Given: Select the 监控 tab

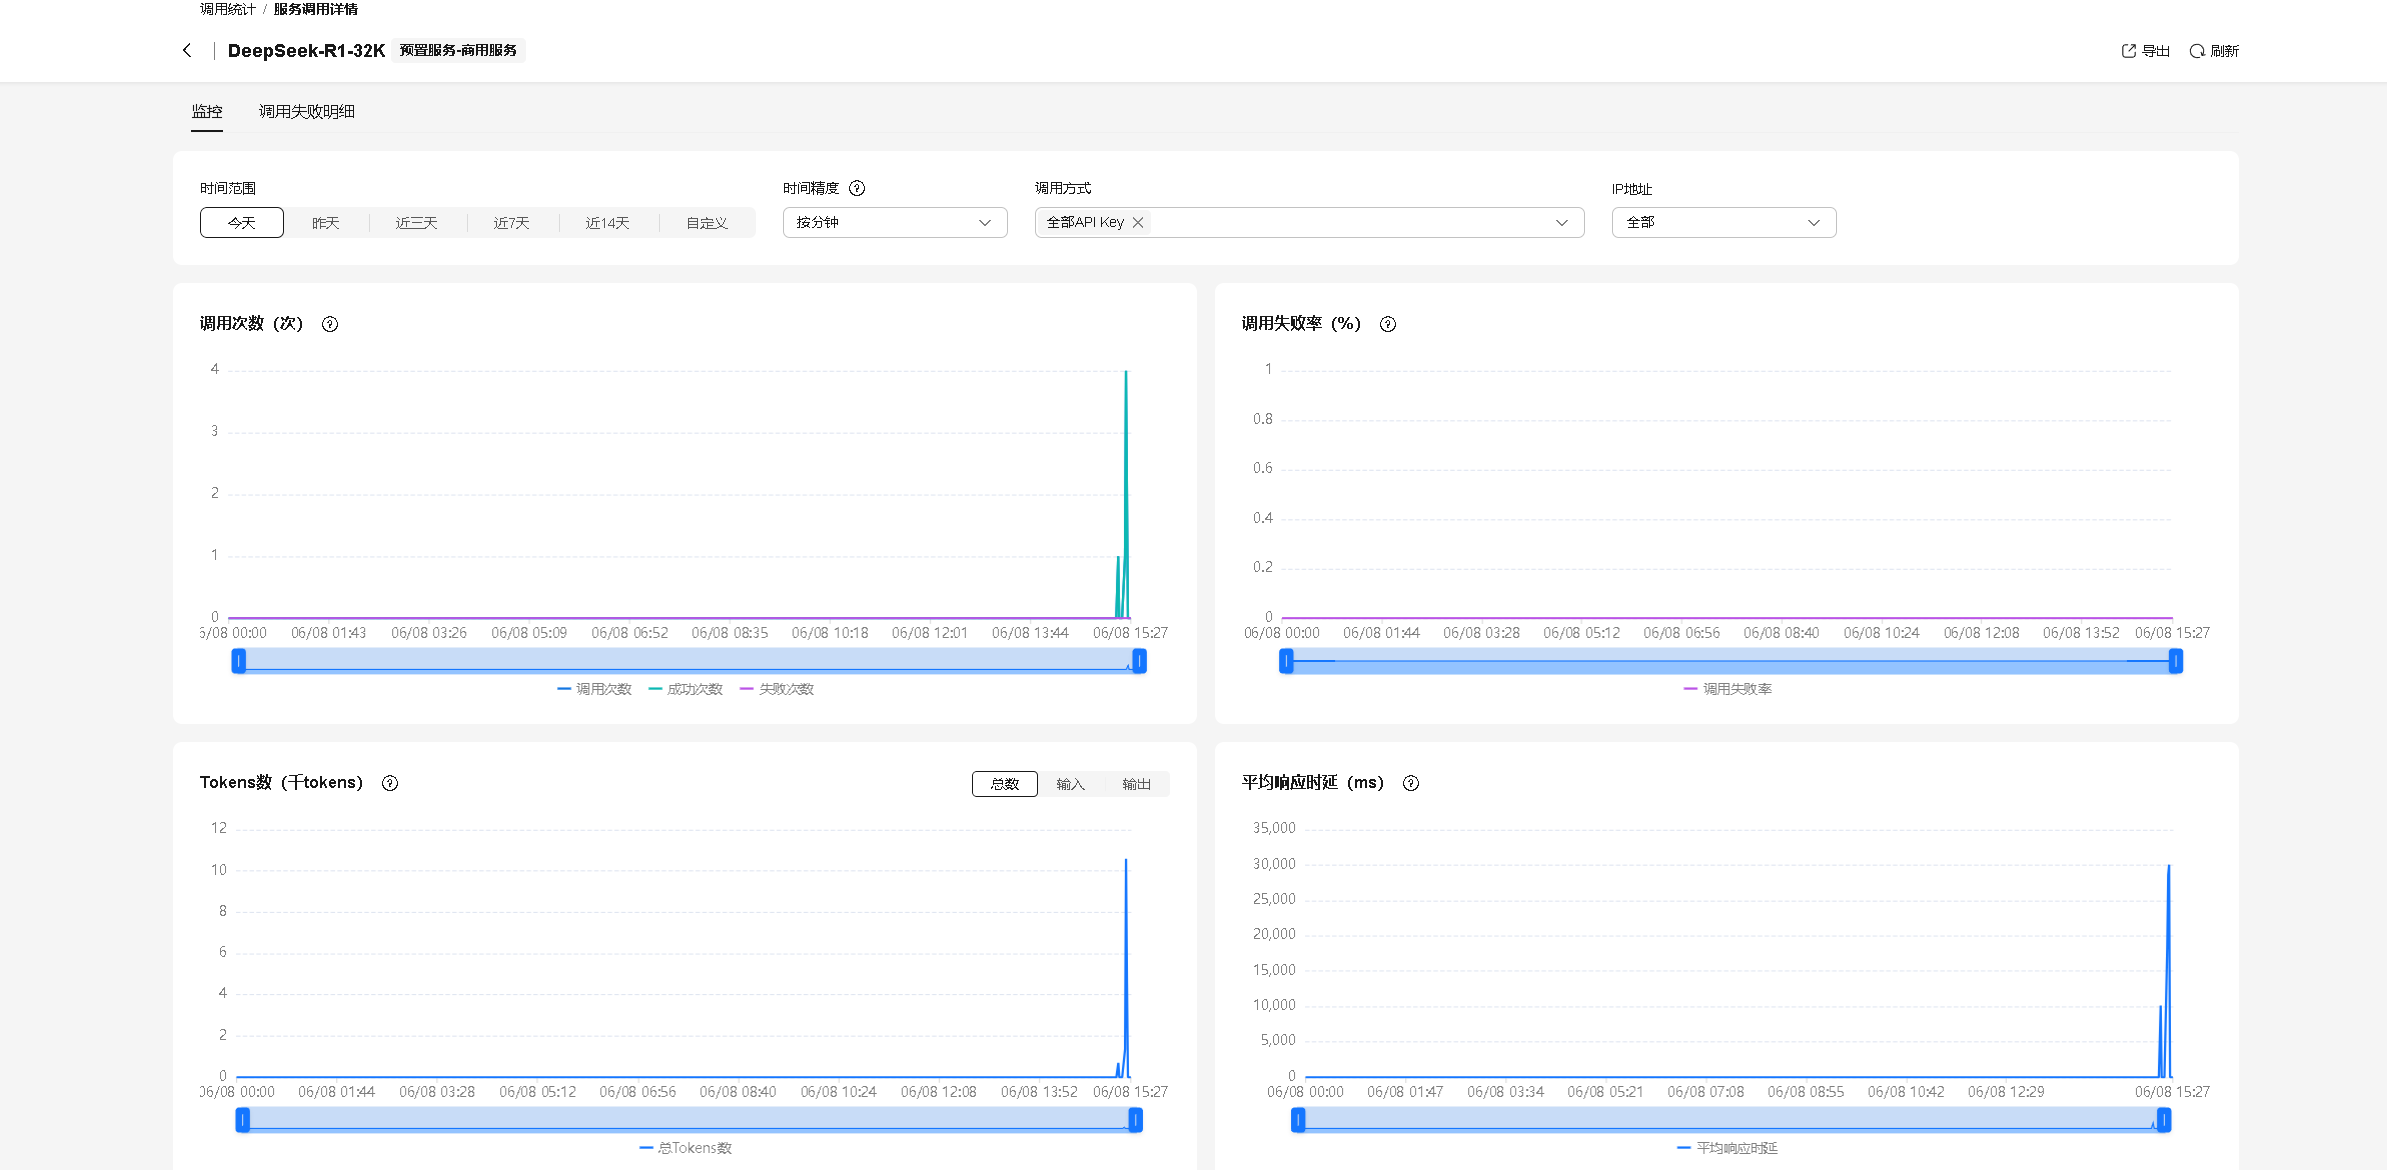Looking at the screenshot, I should coord(207,111).
